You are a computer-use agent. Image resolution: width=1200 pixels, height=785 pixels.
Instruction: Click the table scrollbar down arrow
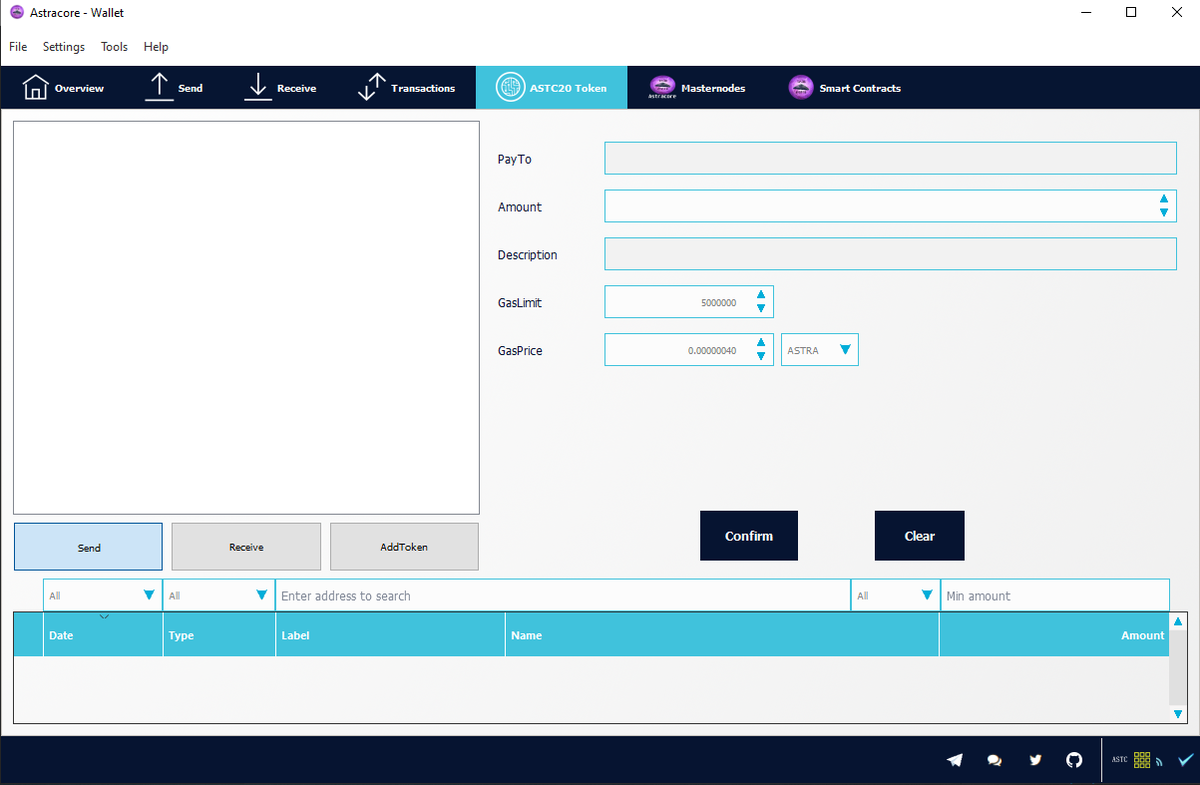tap(1178, 713)
